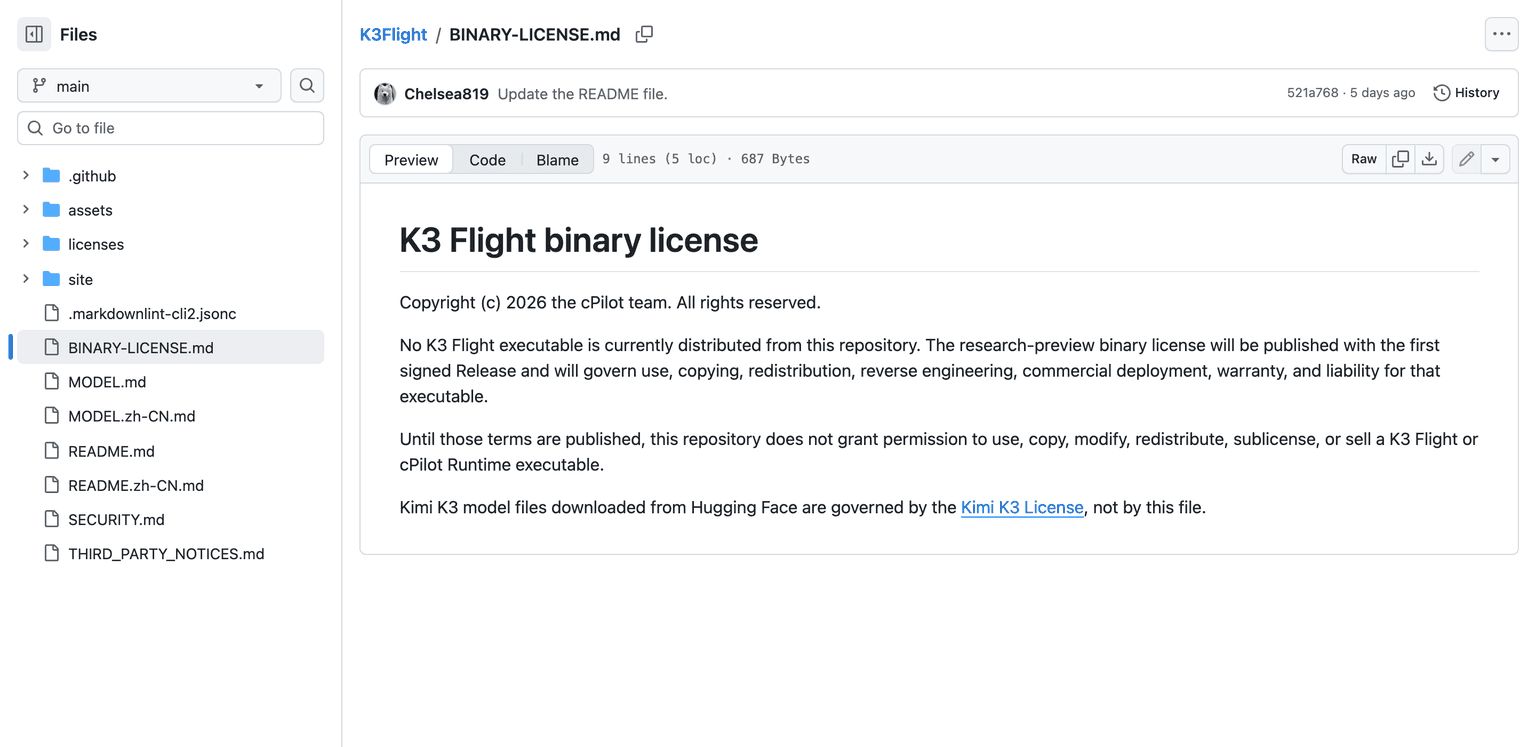This screenshot has height=747, width=1536.
Task: Open README.zh-CN.md file
Action: click(x=136, y=485)
